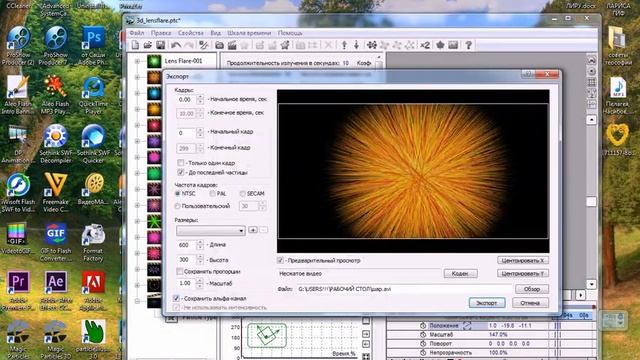This screenshot has height=360, width=640.
Task: Select the SECAM frame rate radio button
Action: point(243,193)
